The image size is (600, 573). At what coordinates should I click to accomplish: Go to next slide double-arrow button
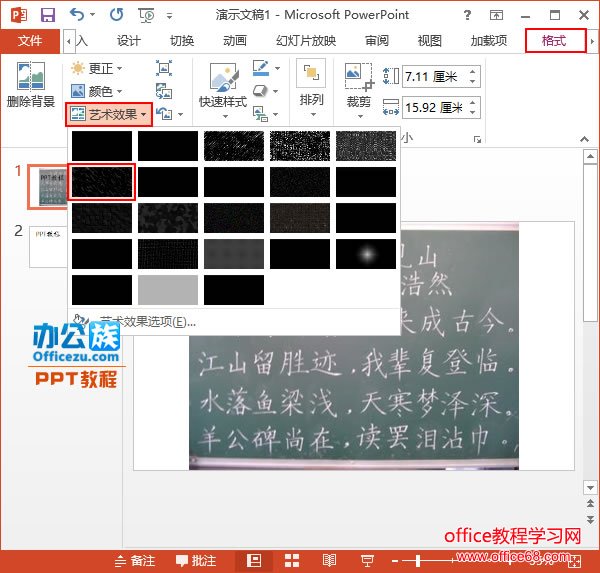point(590,519)
